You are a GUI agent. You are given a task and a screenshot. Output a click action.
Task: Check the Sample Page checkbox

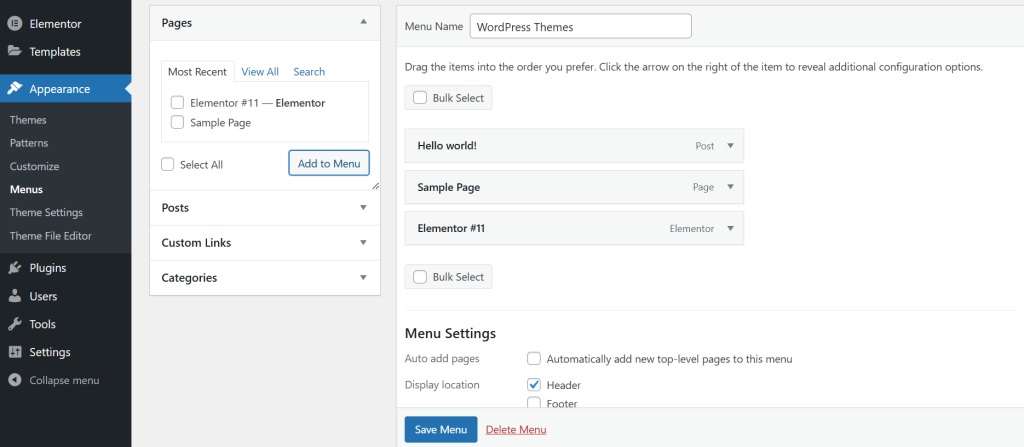tap(177, 122)
